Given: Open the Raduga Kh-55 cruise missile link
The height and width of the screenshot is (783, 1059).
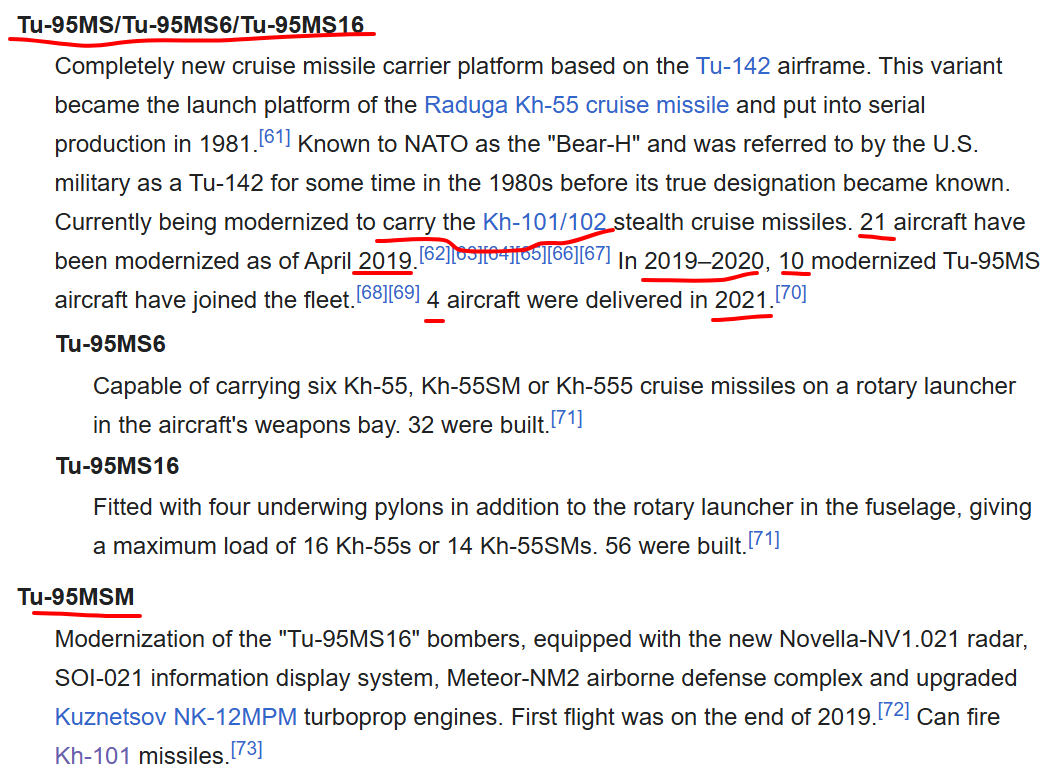Looking at the screenshot, I should (x=576, y=105).
